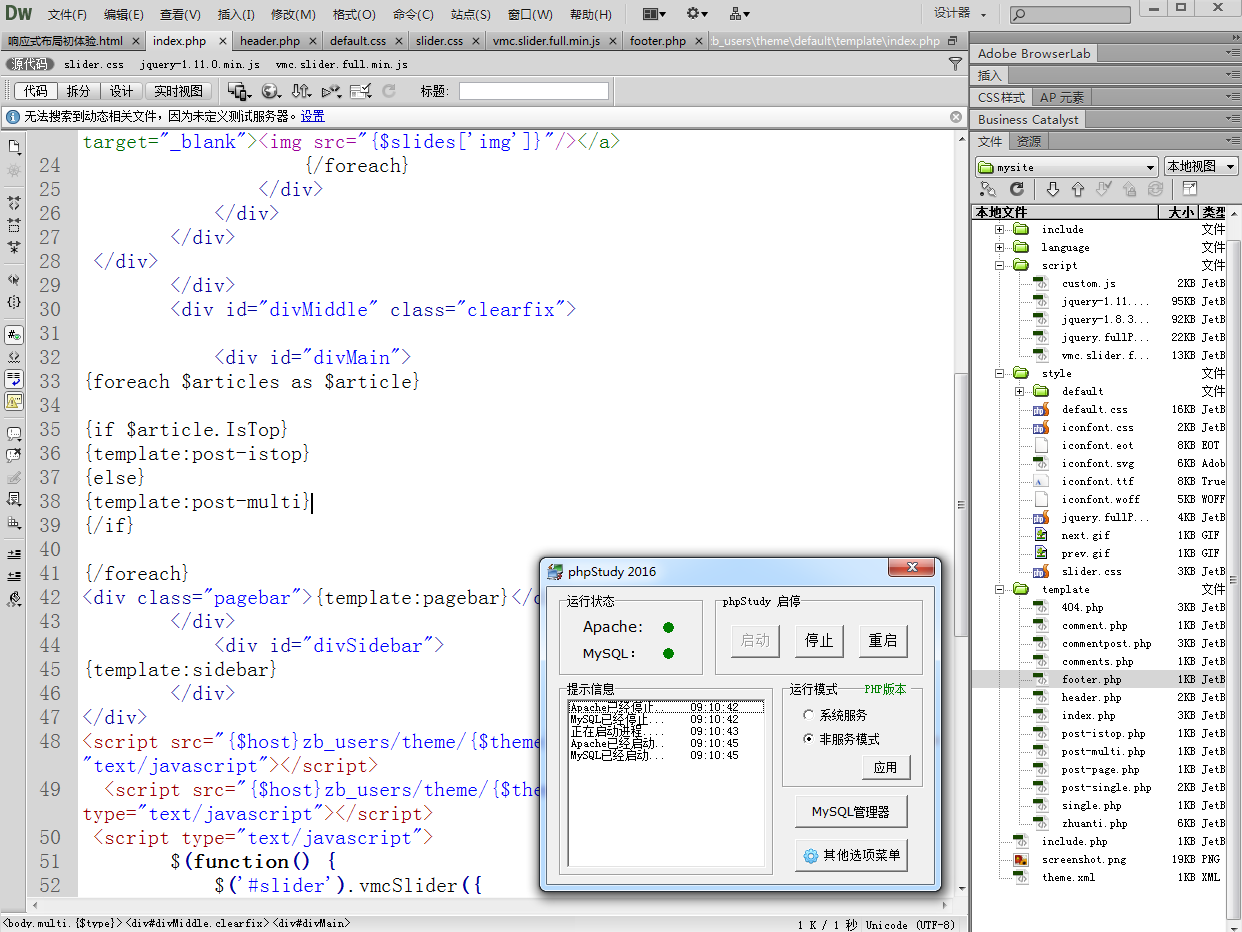The image size is (1242, 932).
Task: Click the W3C Validation icon
Action: tap(332, 91)
